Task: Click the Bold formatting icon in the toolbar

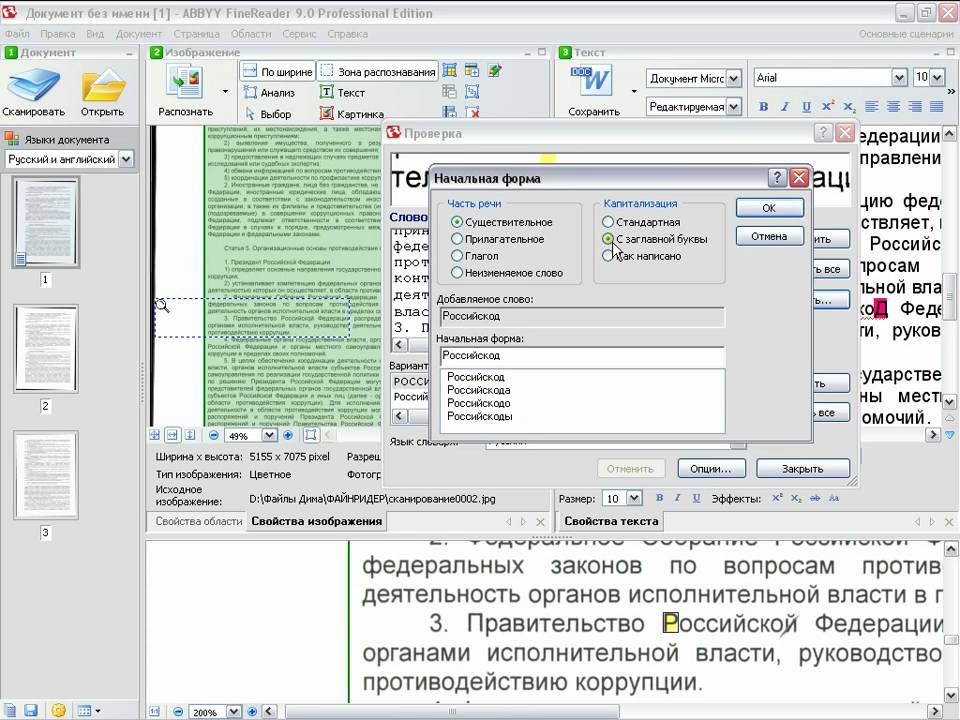Action: coord(764,106)
